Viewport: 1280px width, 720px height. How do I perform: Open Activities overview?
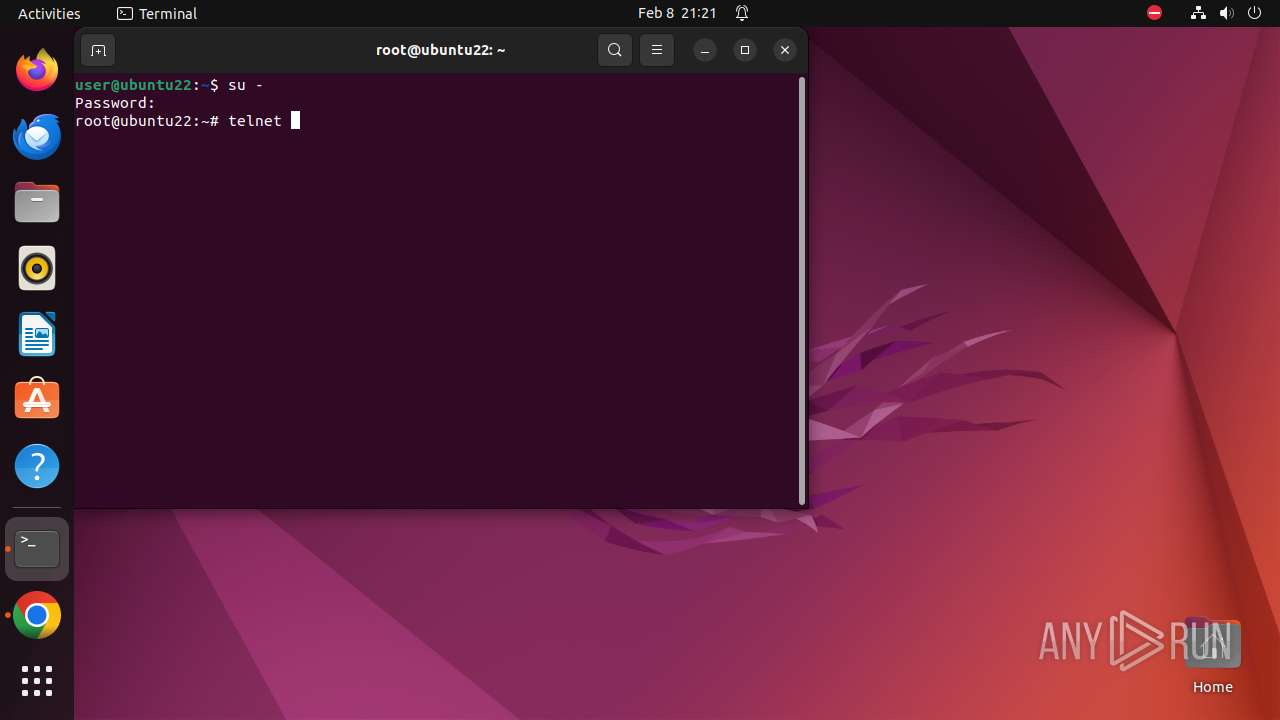pos(49,13)
